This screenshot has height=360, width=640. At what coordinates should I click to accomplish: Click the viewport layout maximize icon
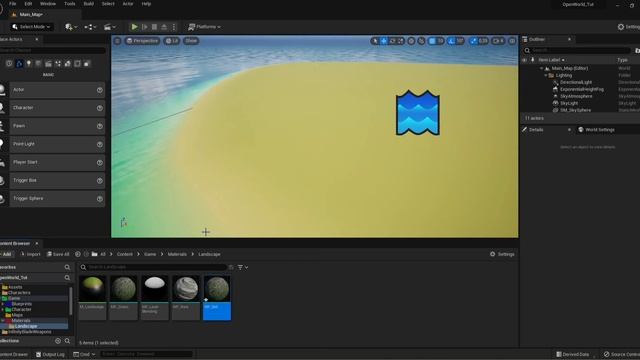click(512, 41)
